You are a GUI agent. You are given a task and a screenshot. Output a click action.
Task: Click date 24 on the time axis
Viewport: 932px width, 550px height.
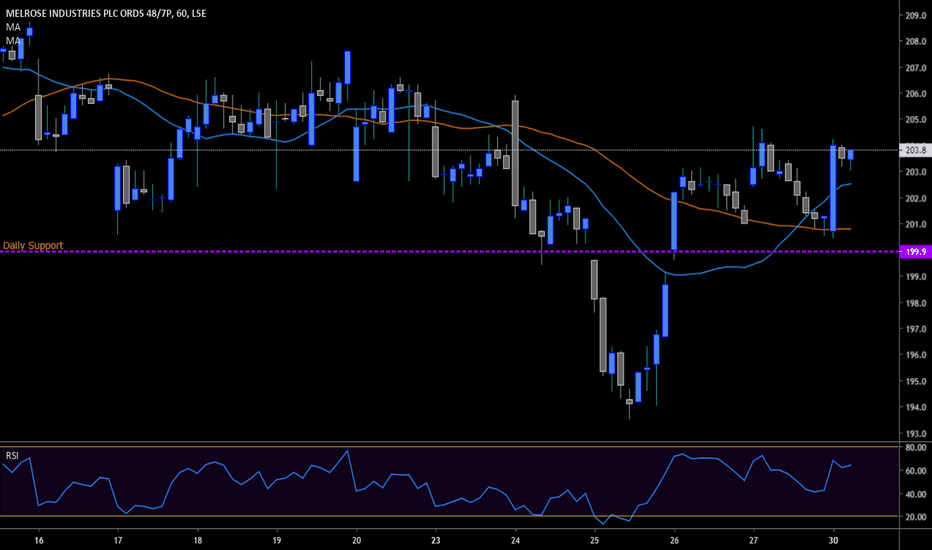tap(515, 540)
